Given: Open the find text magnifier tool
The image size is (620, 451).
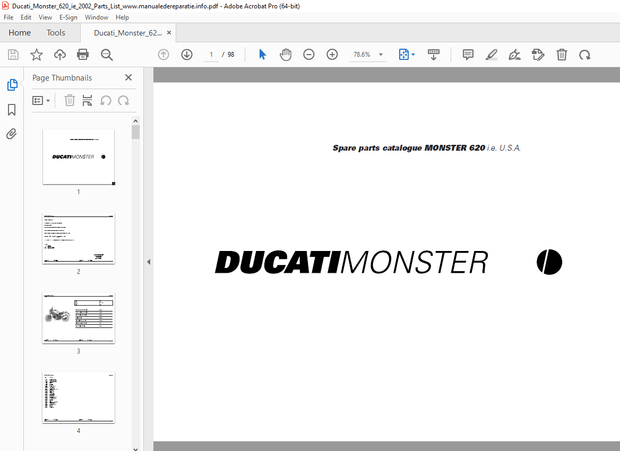Looking at the screenshot, I should pyautogui.click(x=107, y=55).
